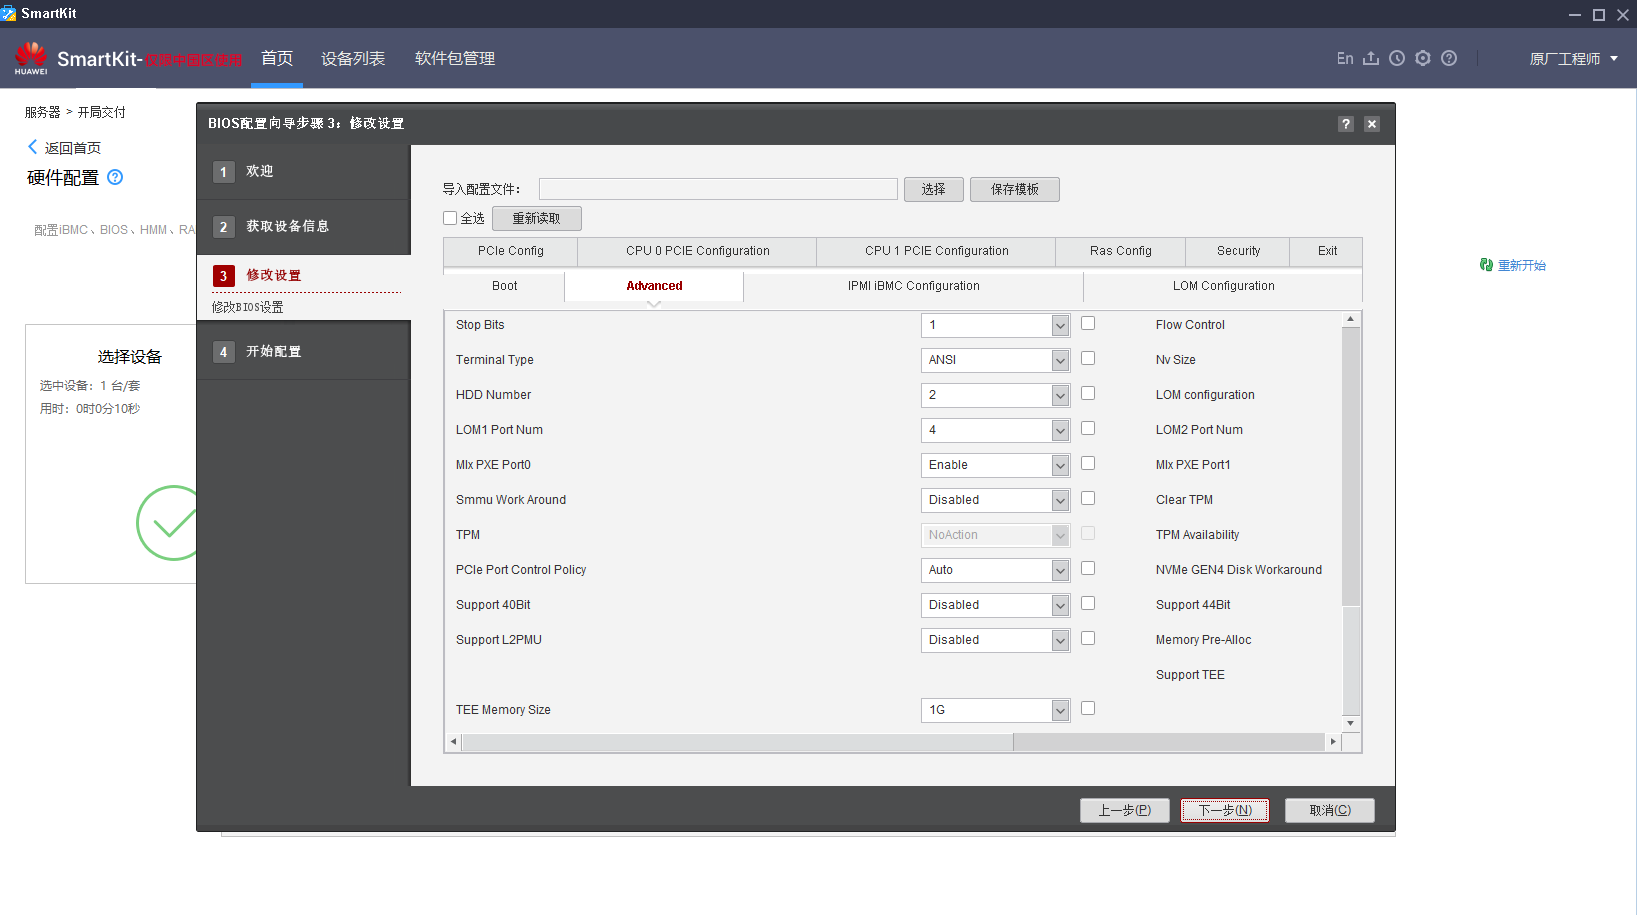Switch to the Boot tab
Viewport: 1637px width, 915px height.
[504, 286]
